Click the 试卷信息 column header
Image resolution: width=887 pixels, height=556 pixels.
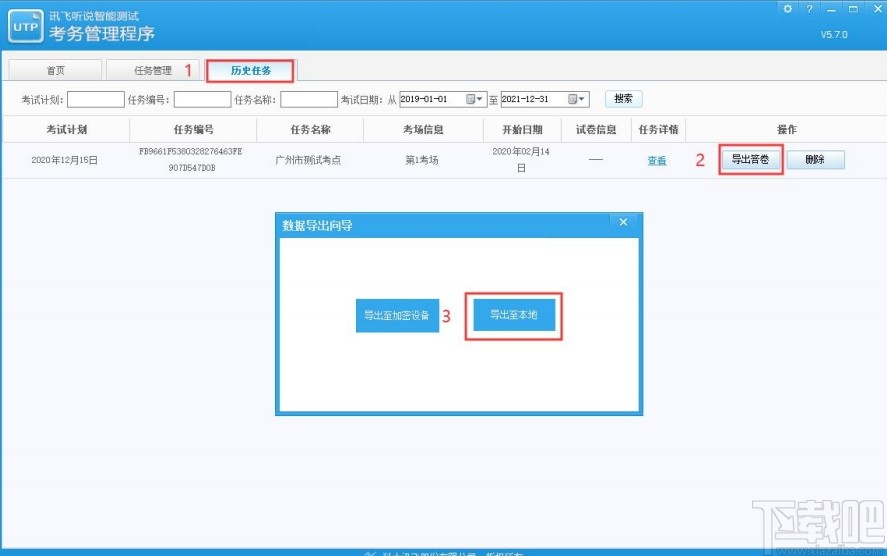coord(596,130)
